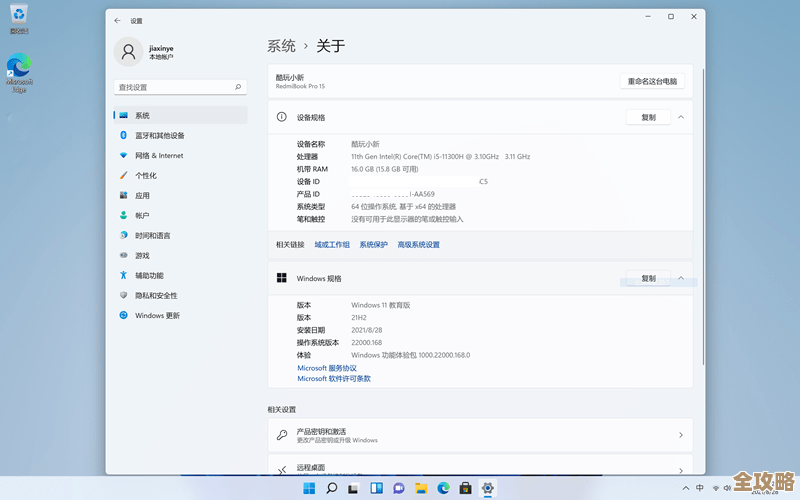This screenshot has width=800, height=500.
Task: Open the Start menu from the taskbar
Action: 309,488
